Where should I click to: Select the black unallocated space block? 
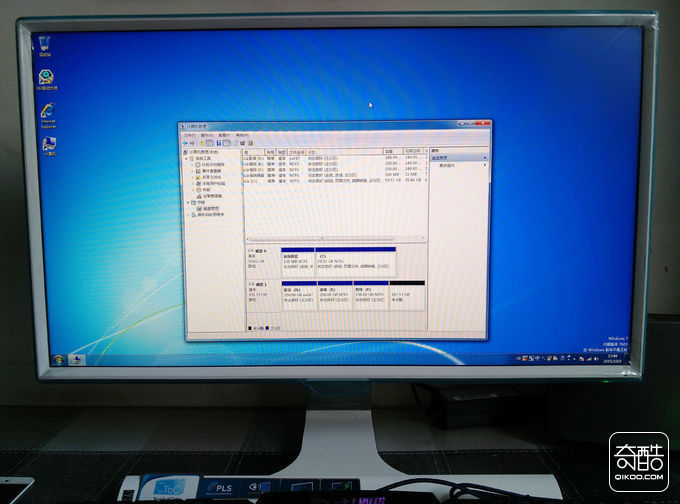pos(407,295)
